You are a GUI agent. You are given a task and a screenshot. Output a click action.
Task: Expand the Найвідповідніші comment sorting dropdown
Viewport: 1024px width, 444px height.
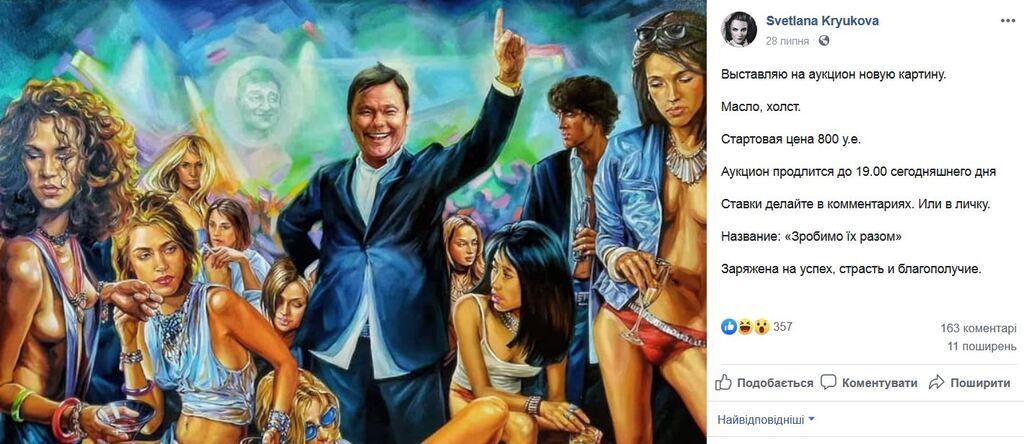click(766, 419)
